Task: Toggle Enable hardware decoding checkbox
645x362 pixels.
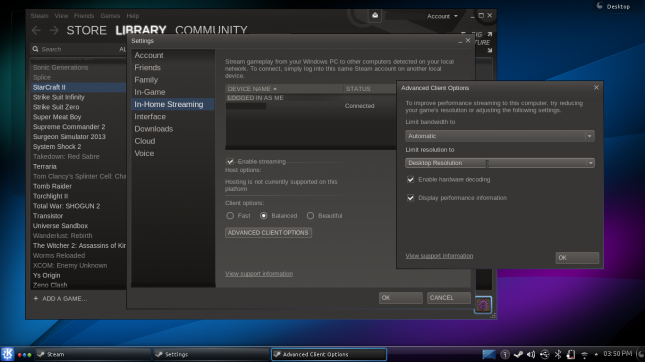Action: click(x=411, y=179)
